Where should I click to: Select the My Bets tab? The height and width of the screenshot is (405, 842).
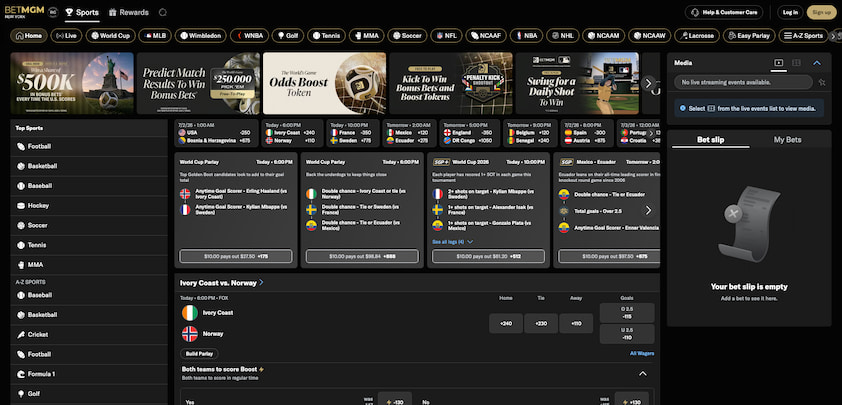tap(787, 140)
